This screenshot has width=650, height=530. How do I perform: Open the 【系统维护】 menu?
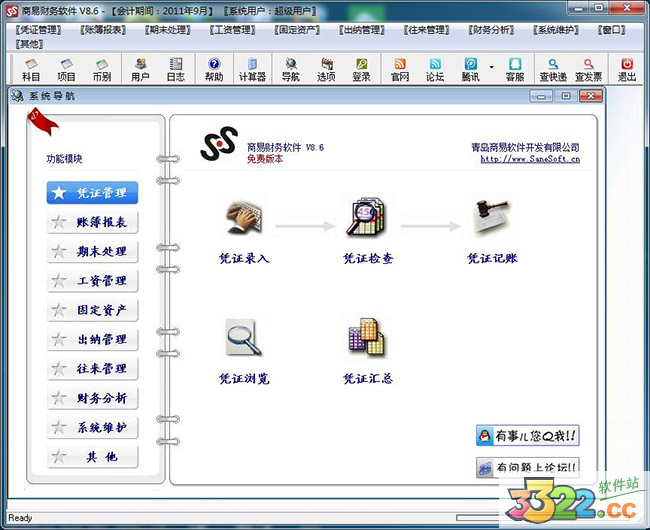(555, 30)
